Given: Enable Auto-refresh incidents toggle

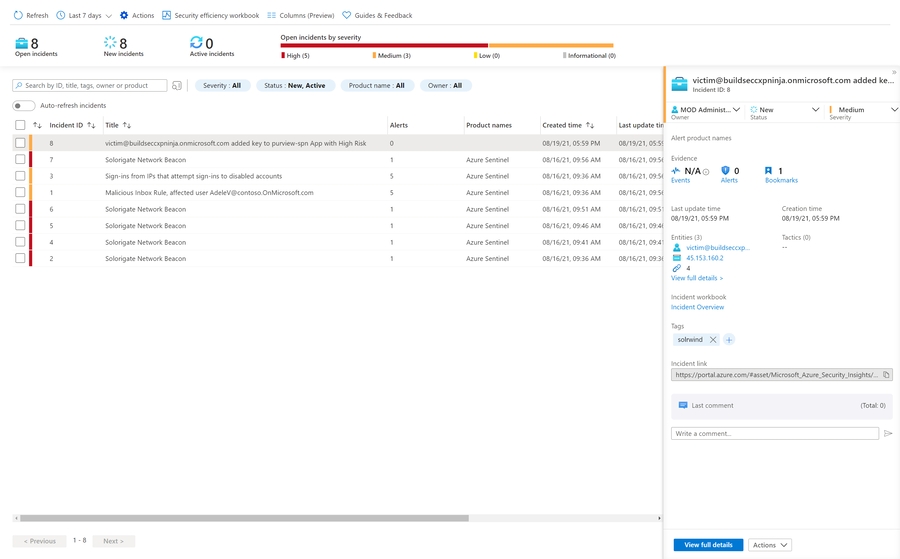Looking at the screenshot, I should [x=24, y=105].
